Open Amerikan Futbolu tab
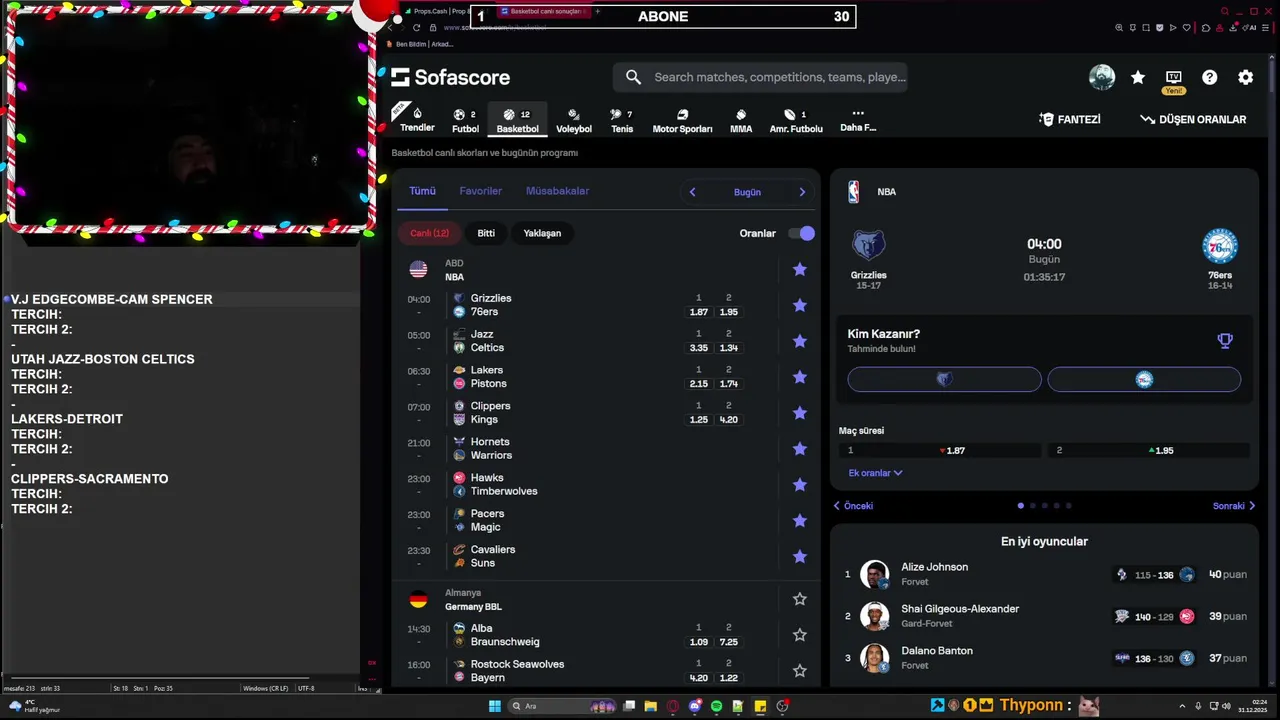 [x=796, y=121]
